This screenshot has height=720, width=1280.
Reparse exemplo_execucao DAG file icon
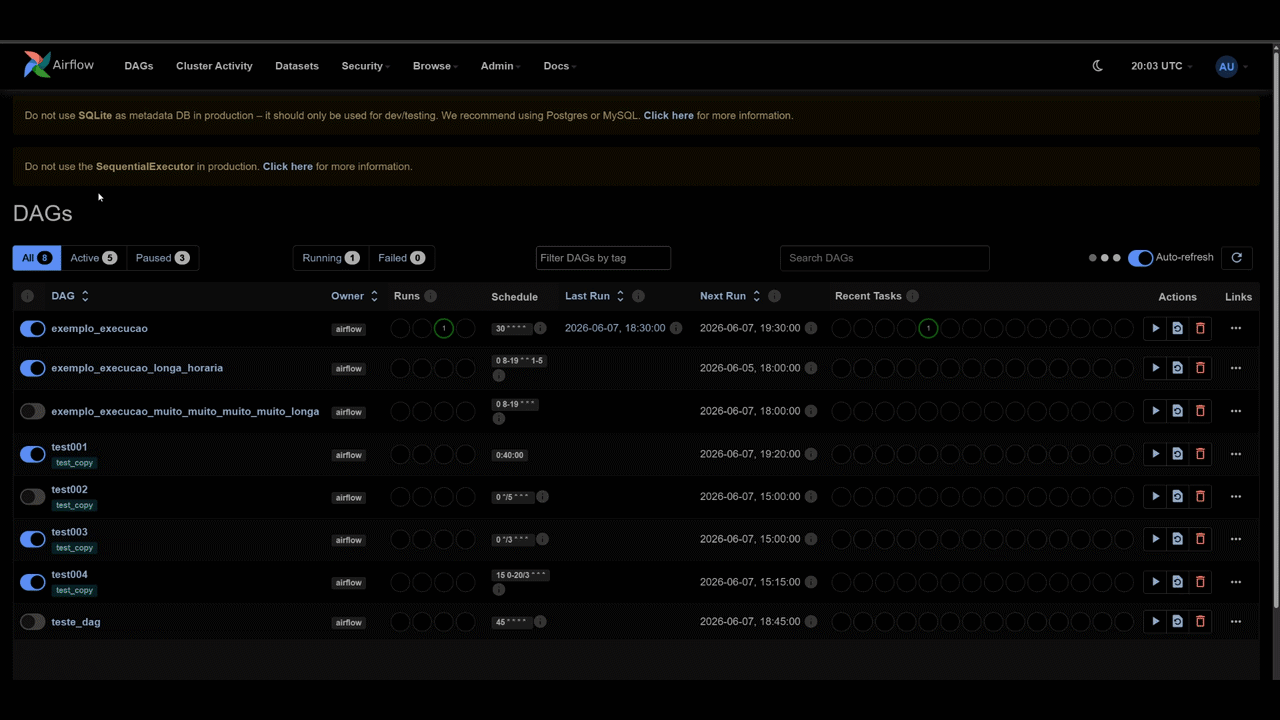(x=1178, y=328)
